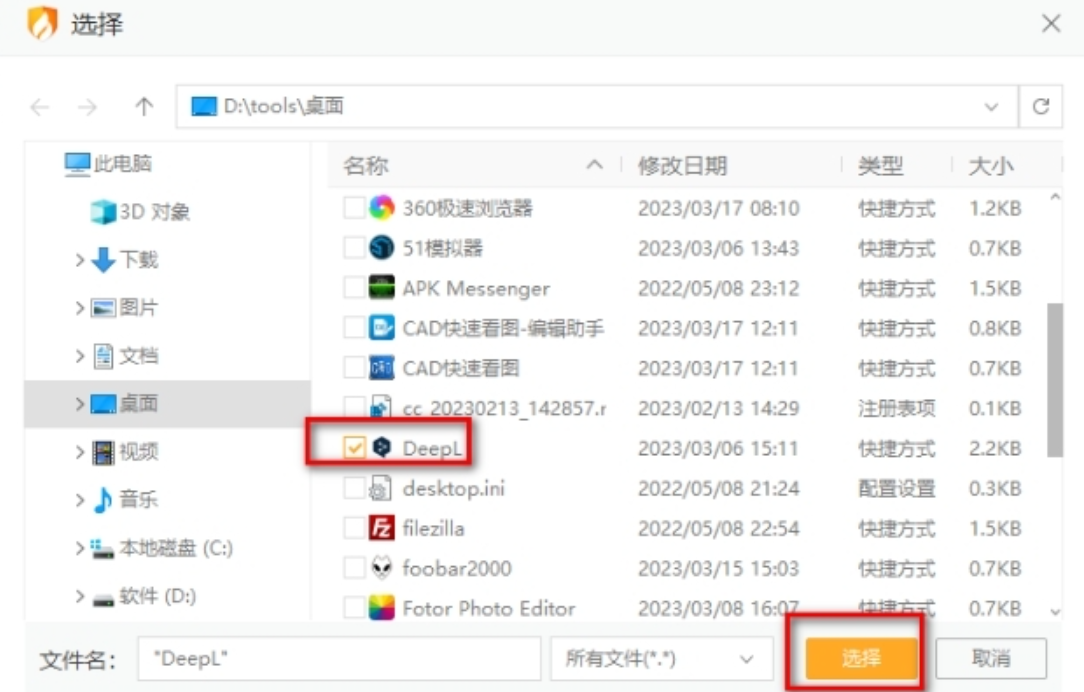This screenshot has width=1084, height=692.
Task: Click the refresh icon beside address bar
Action: (1041, 107)
